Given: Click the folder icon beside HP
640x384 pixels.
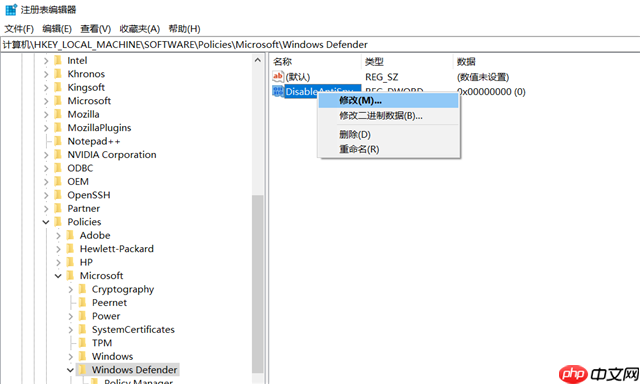Looking at the screenshot, I should point(71,262).
